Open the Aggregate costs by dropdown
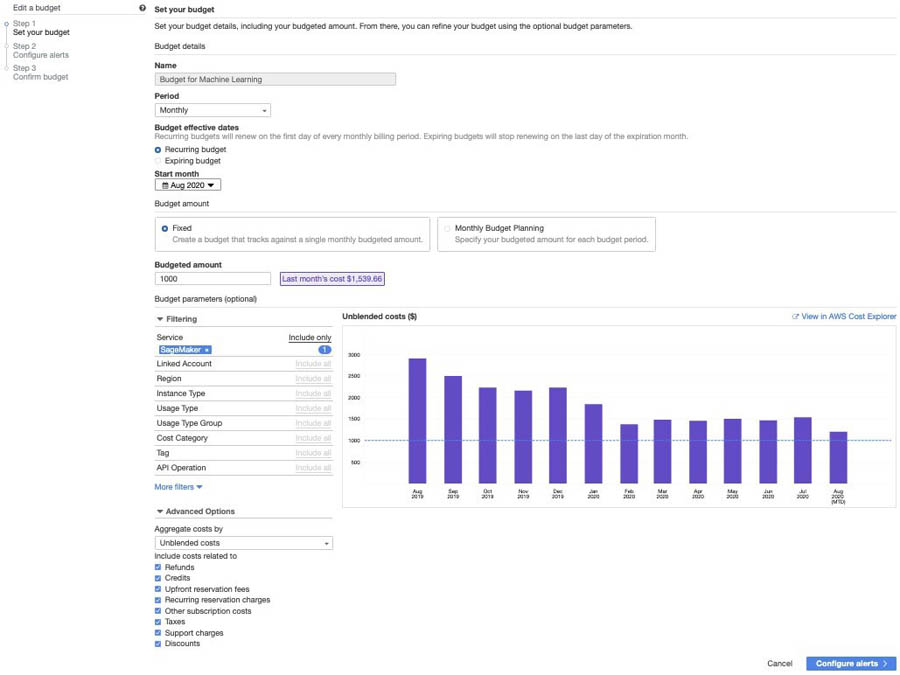This screenshot has height=675, width=900. [243, 543]
